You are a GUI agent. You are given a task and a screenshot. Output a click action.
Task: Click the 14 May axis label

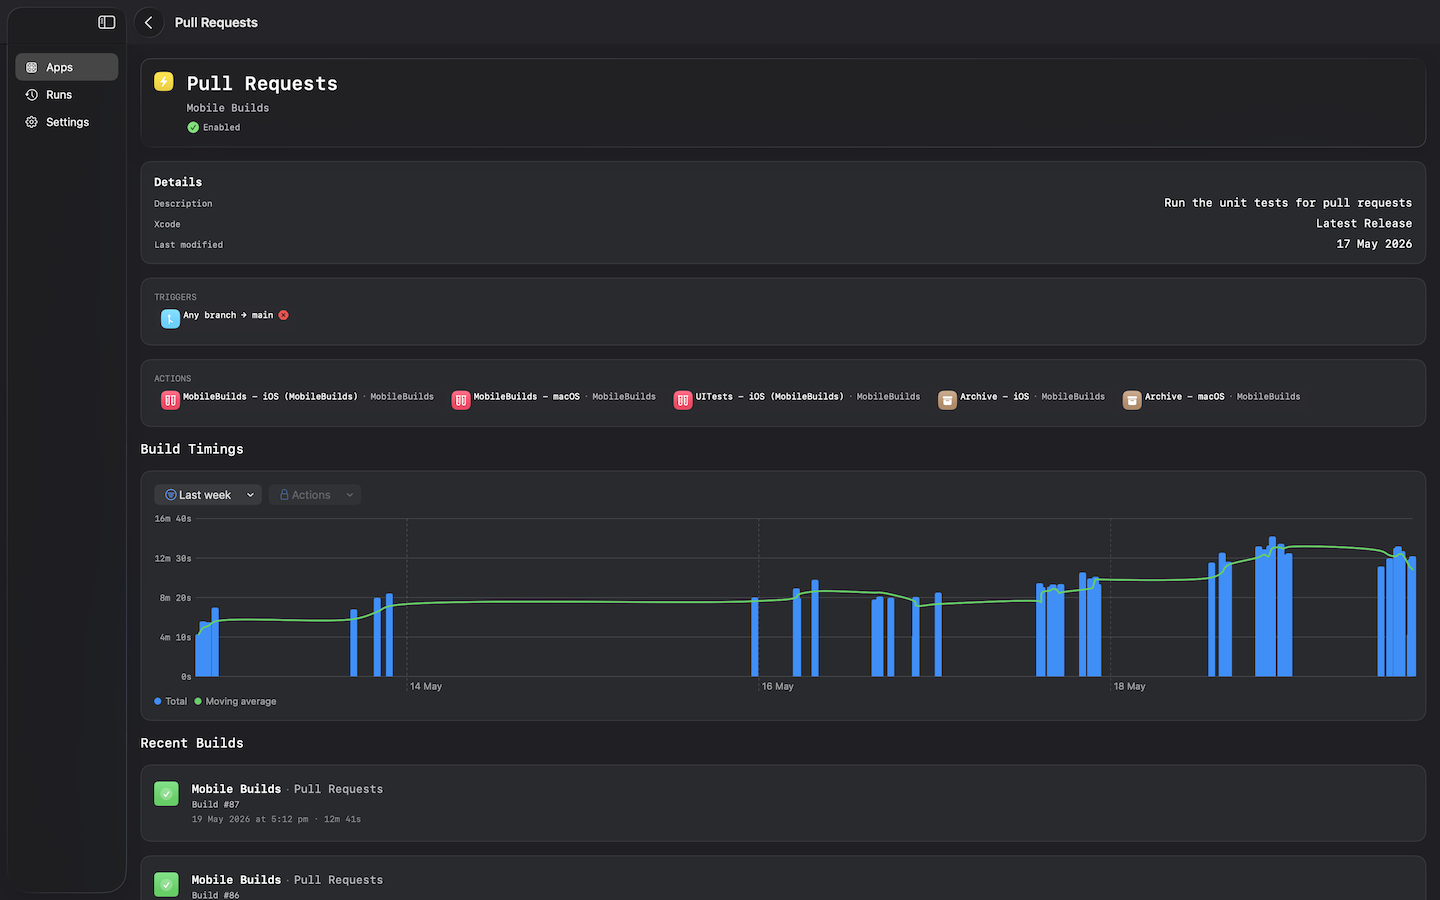click(426, 686)
